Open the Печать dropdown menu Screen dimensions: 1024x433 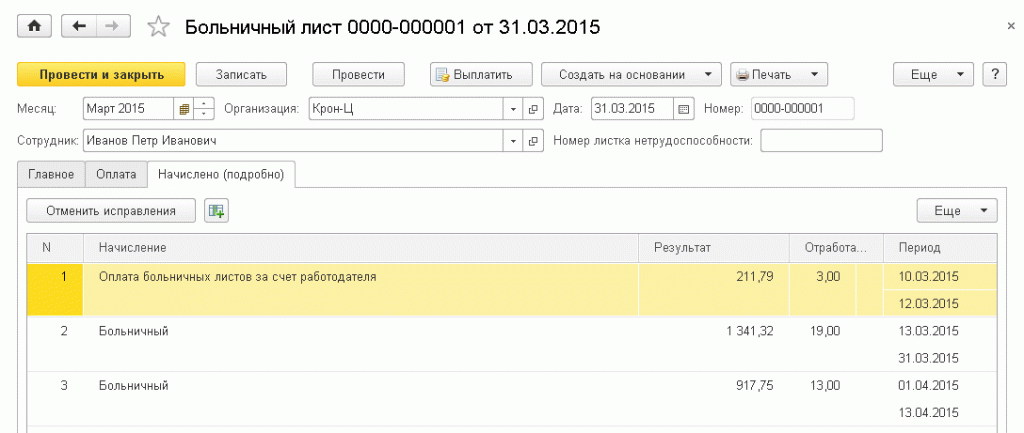779,74
